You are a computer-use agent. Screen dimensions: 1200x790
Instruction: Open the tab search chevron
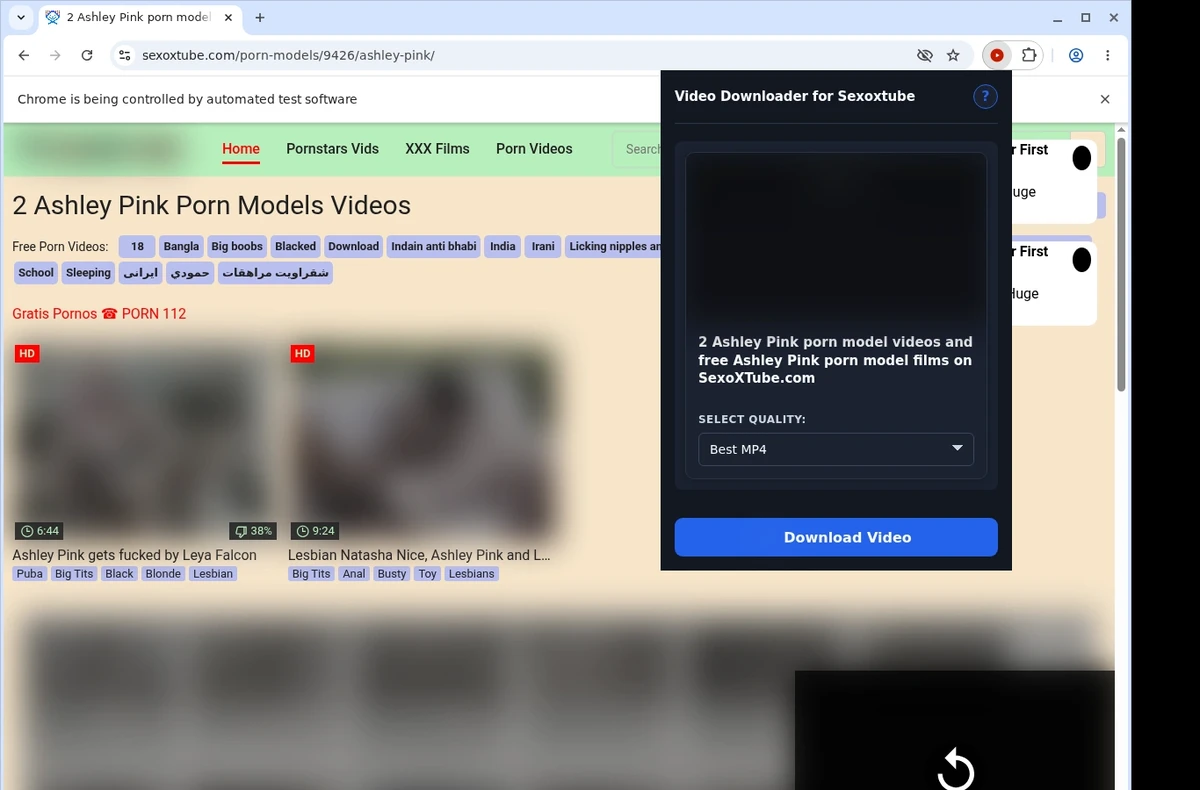[21, 17]
